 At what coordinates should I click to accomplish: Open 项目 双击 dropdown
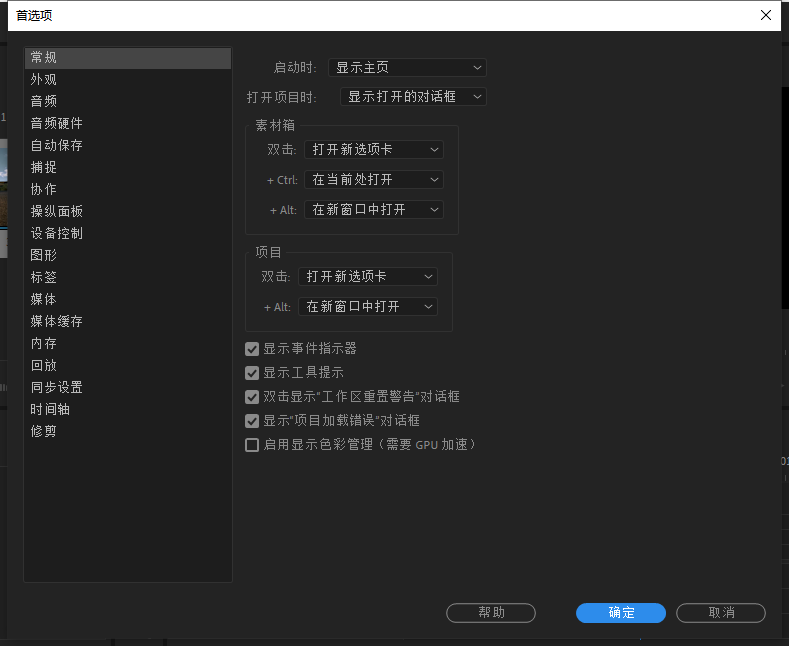[x=368, y=277]
